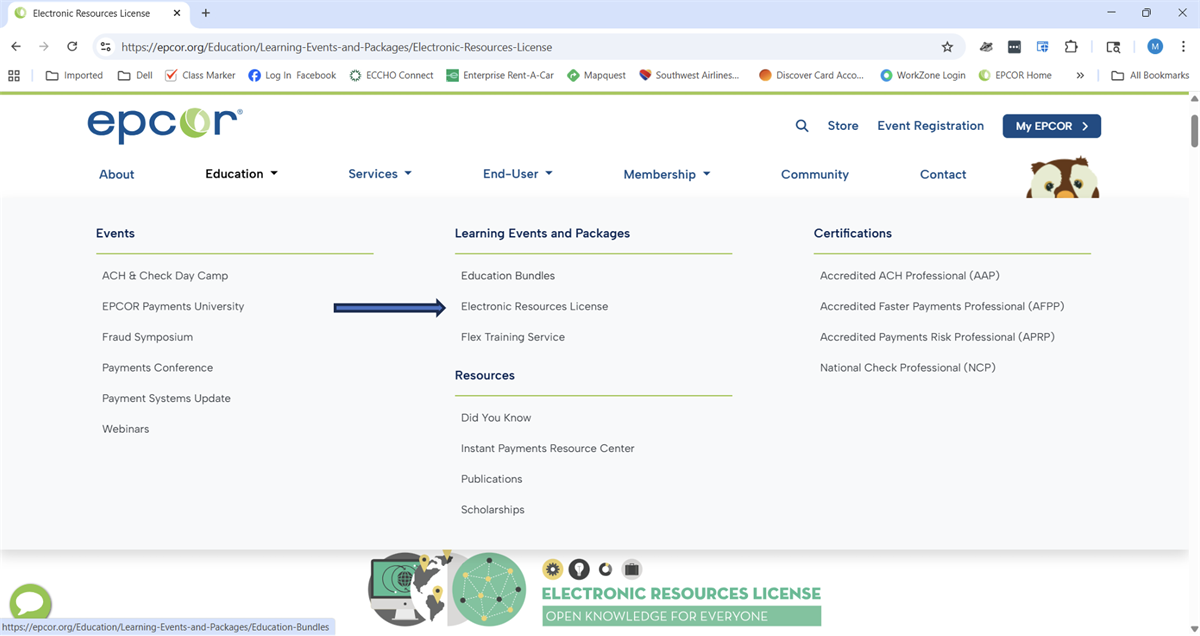Open Payments Conference link
Image resolution: width=1200 pixels, height=636 pixels.
157,368
